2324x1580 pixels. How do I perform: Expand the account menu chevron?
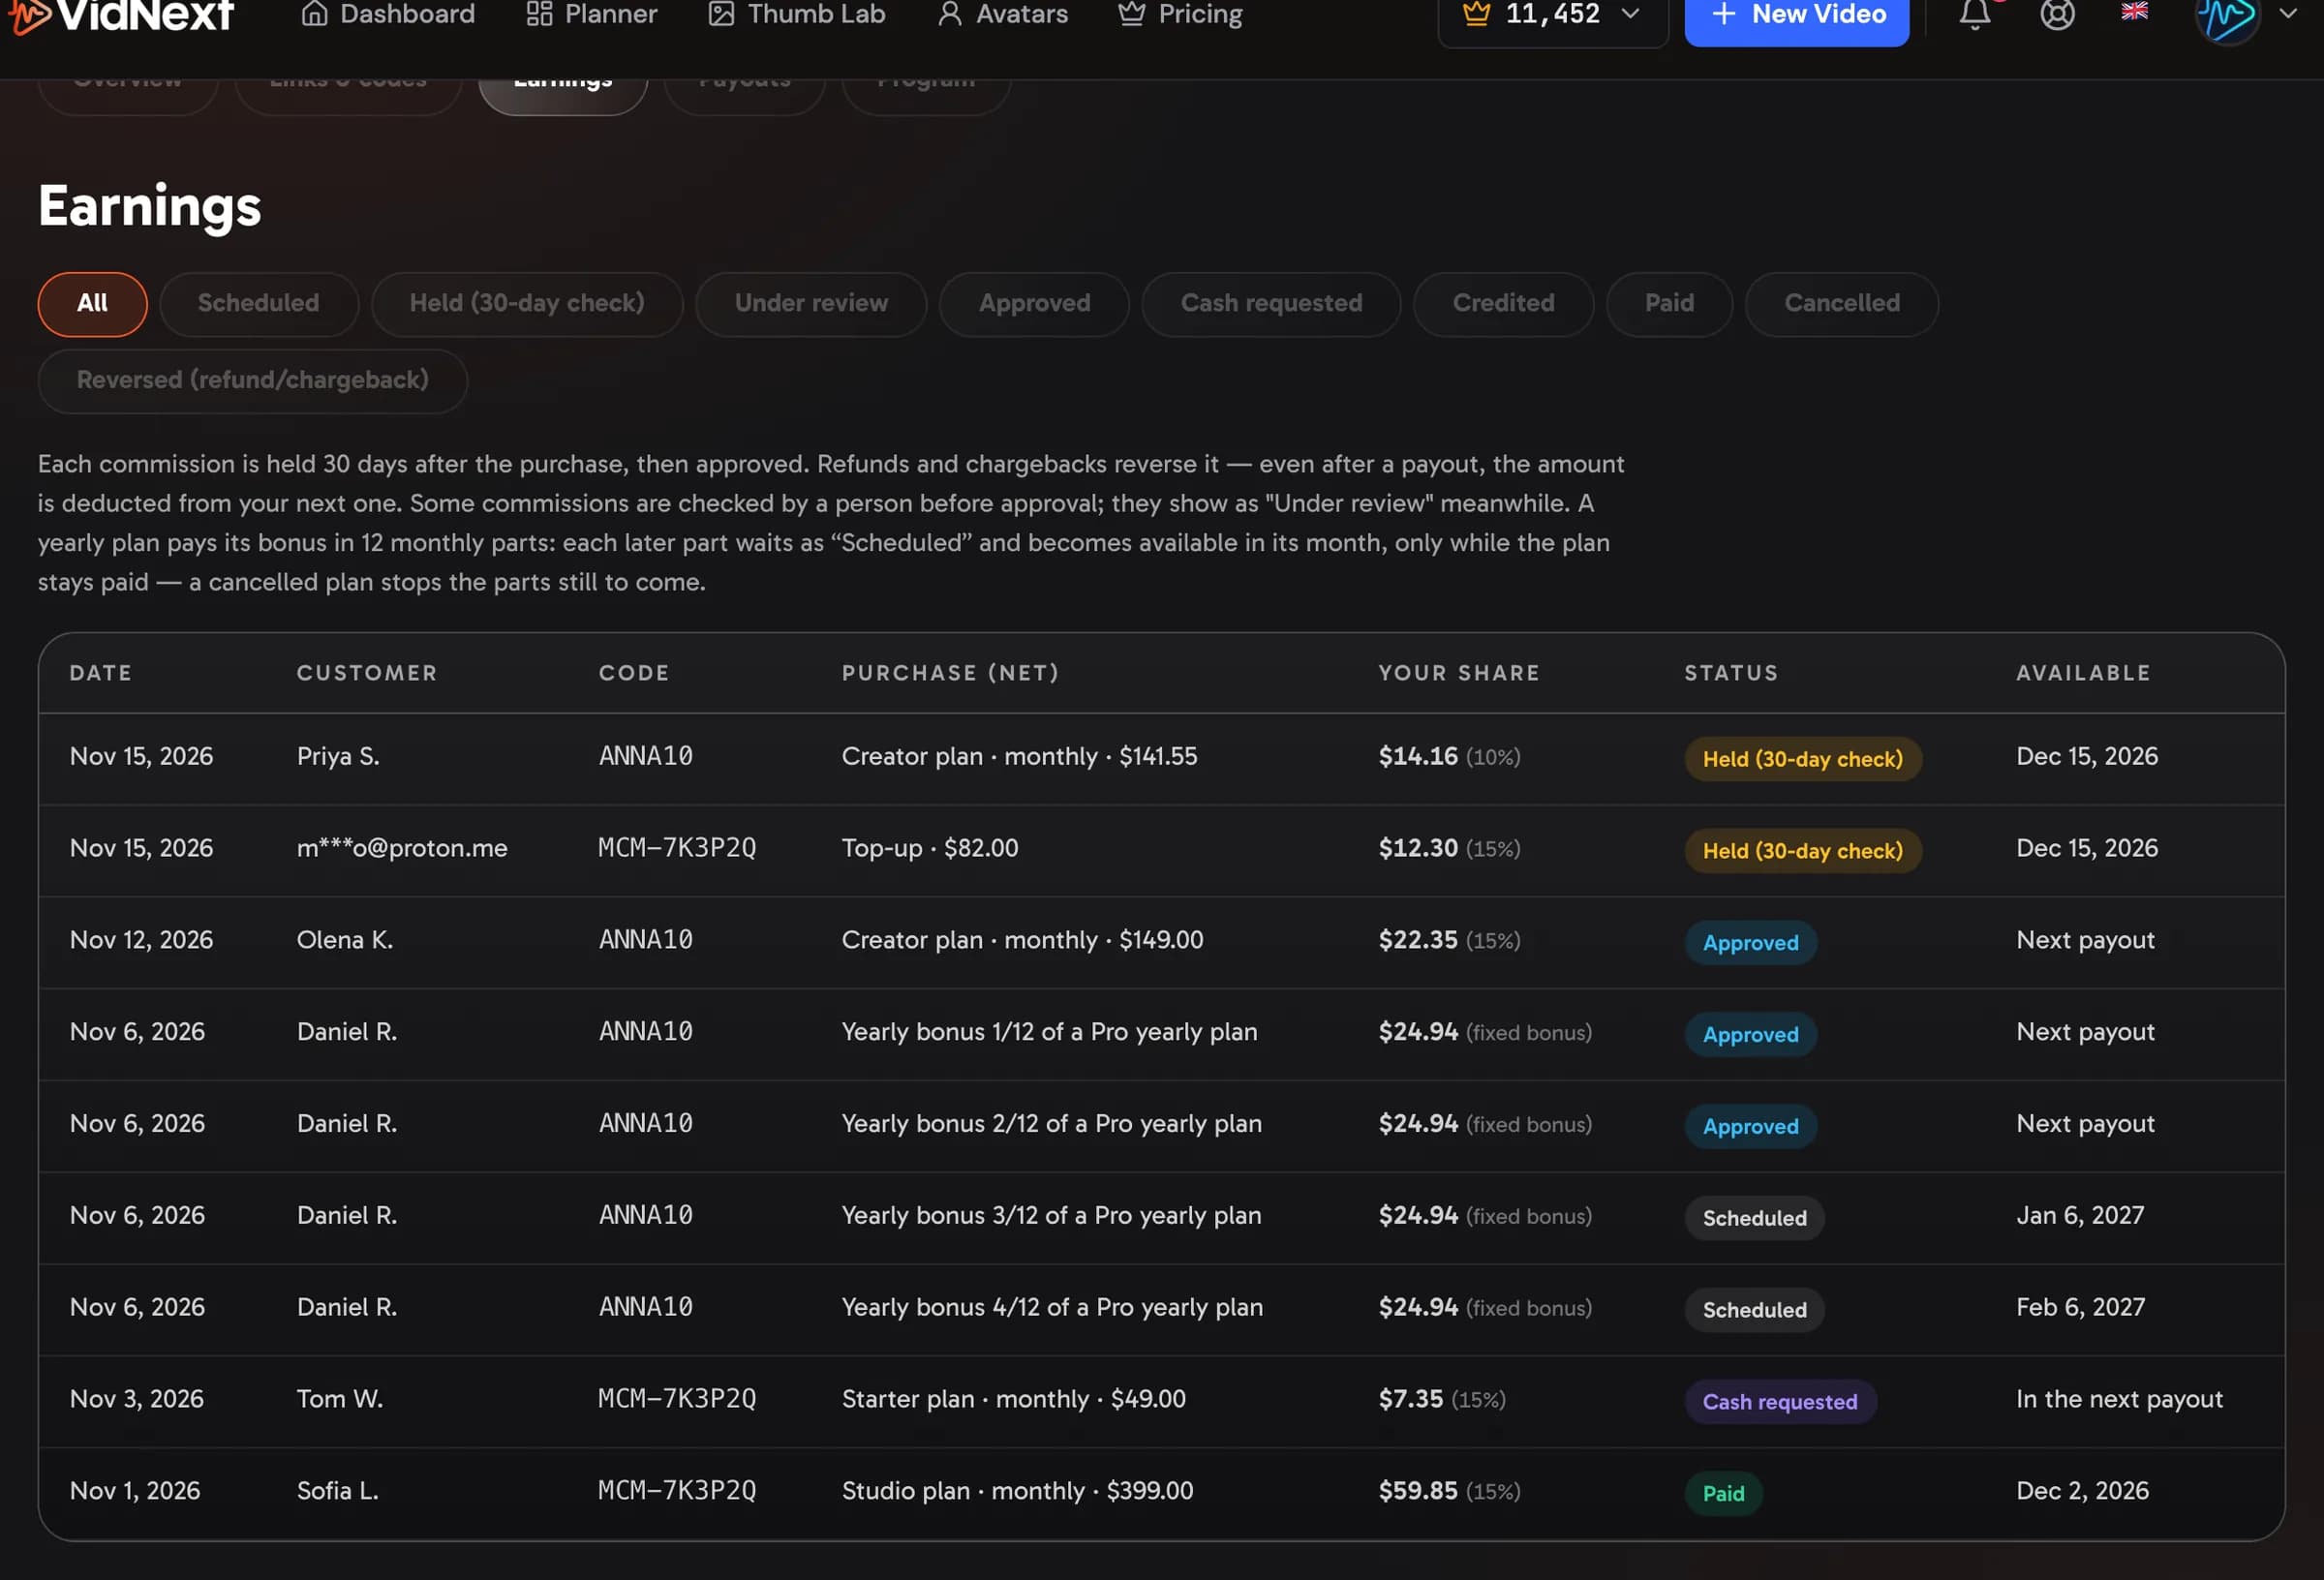[x=2287, y=14]
